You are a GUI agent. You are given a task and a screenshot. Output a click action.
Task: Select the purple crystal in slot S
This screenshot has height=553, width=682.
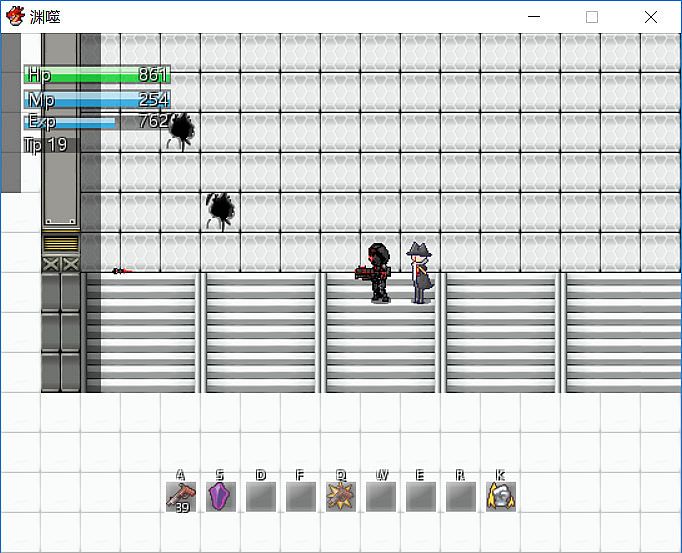(x=221, y=496)
